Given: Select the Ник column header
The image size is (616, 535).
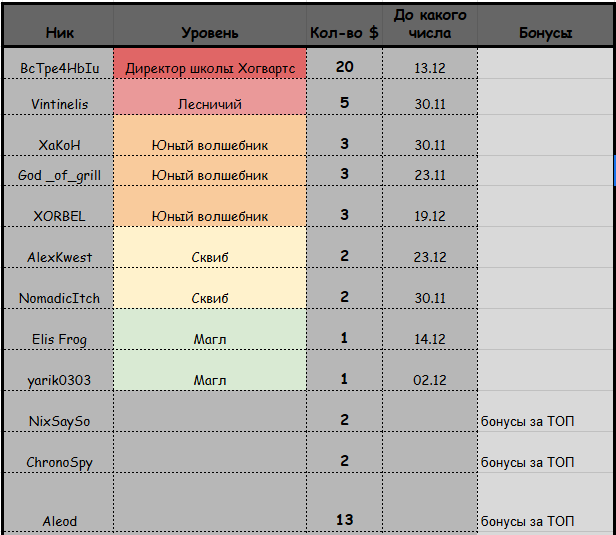Looking at the screenshot, I should coord(59,26).
